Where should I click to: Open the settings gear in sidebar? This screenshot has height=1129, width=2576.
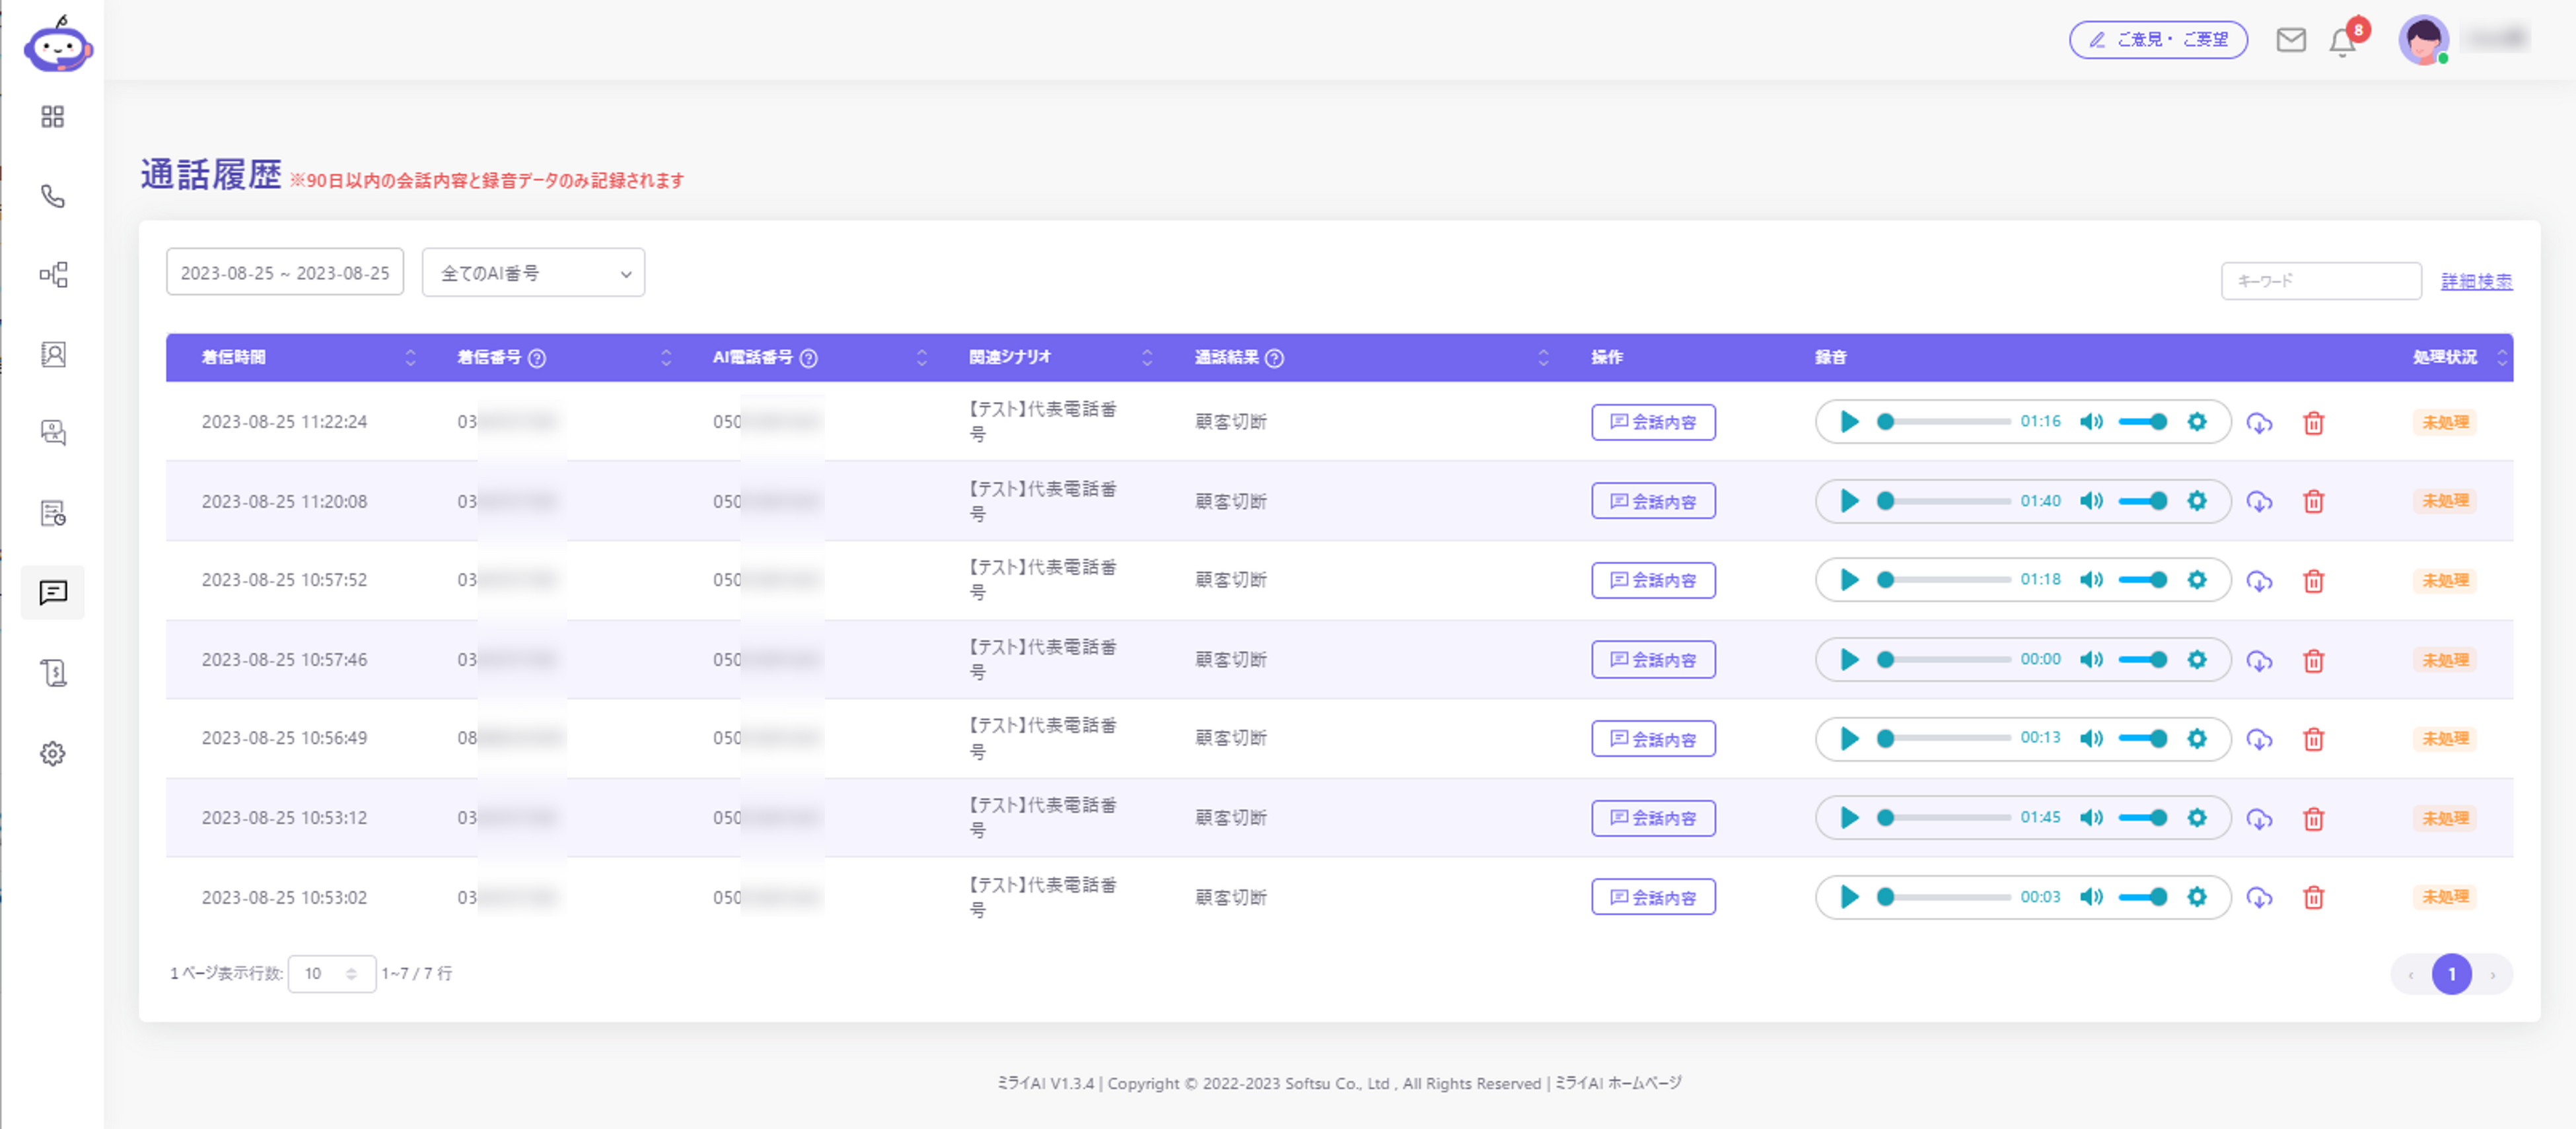tap(53, 753)
